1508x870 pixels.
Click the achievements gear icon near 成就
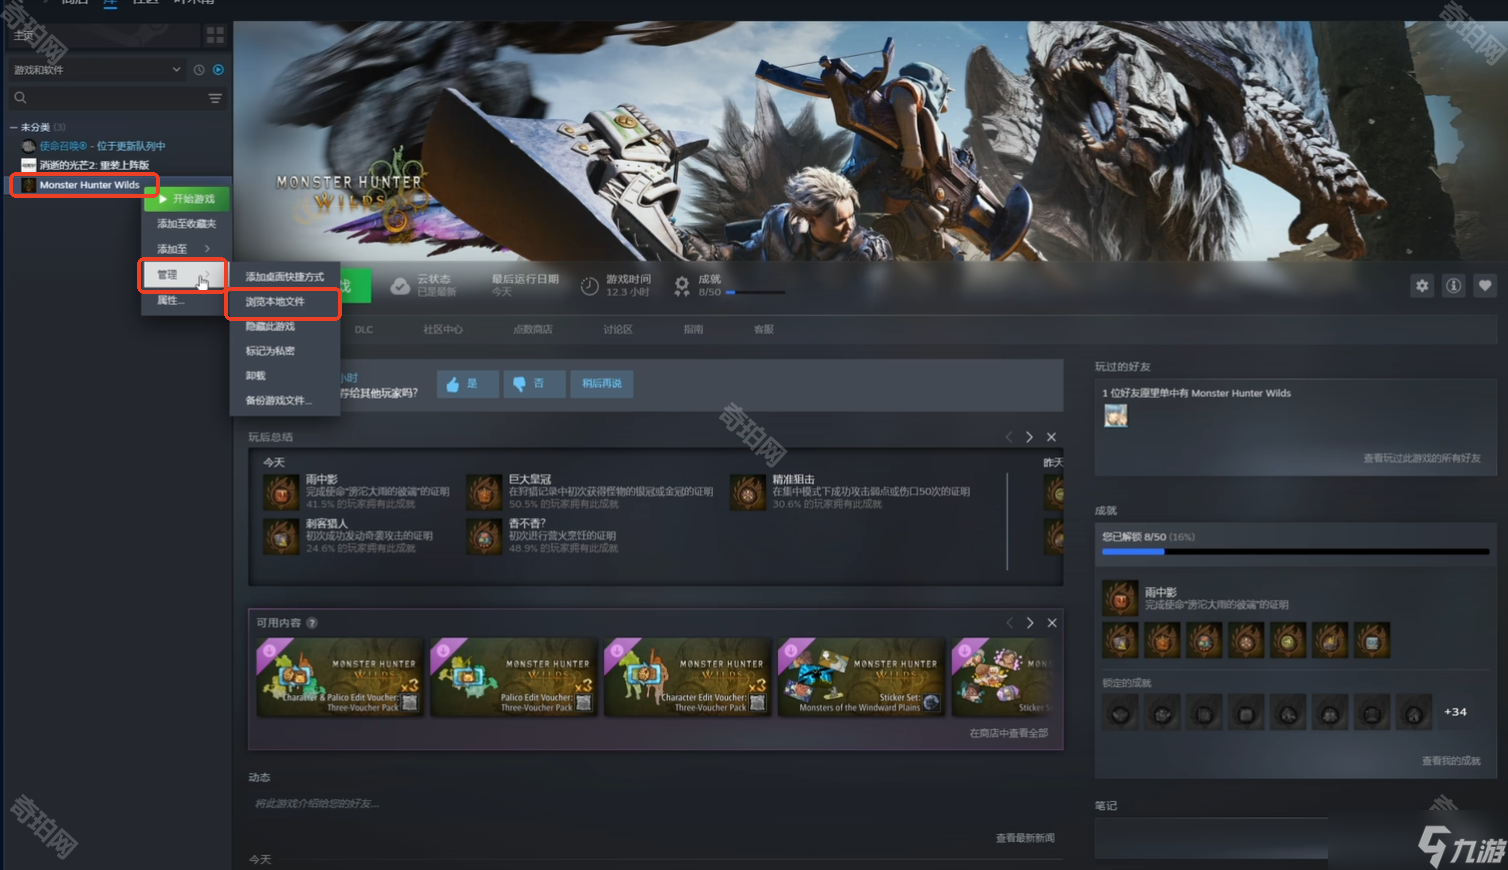pos(682,286)
